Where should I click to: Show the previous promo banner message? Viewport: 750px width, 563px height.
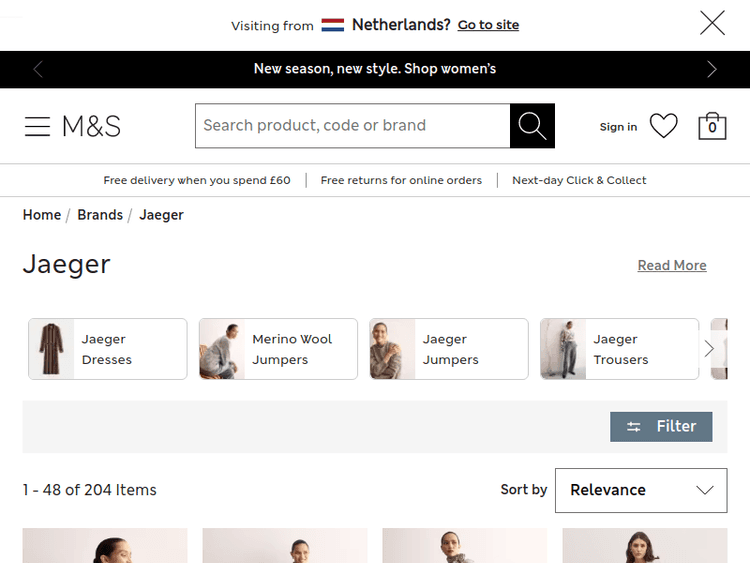click(38, 69)
